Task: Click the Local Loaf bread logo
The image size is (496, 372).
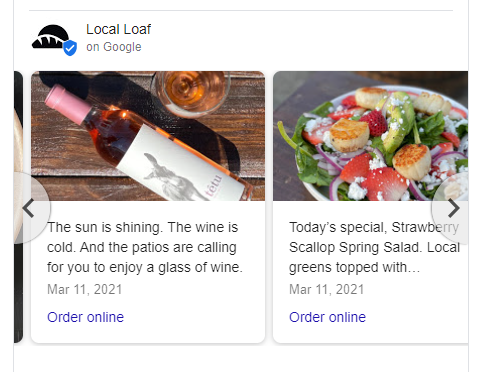Action: pos(51,37)
